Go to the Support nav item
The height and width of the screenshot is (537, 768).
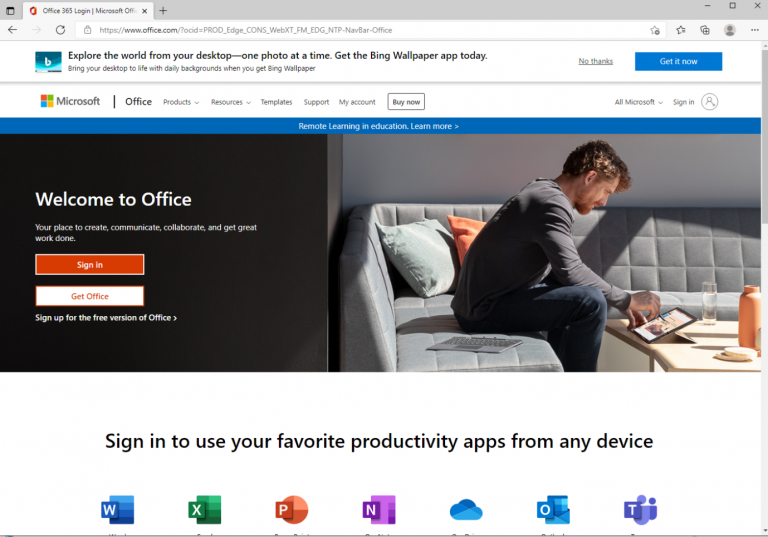coord(316,102)
